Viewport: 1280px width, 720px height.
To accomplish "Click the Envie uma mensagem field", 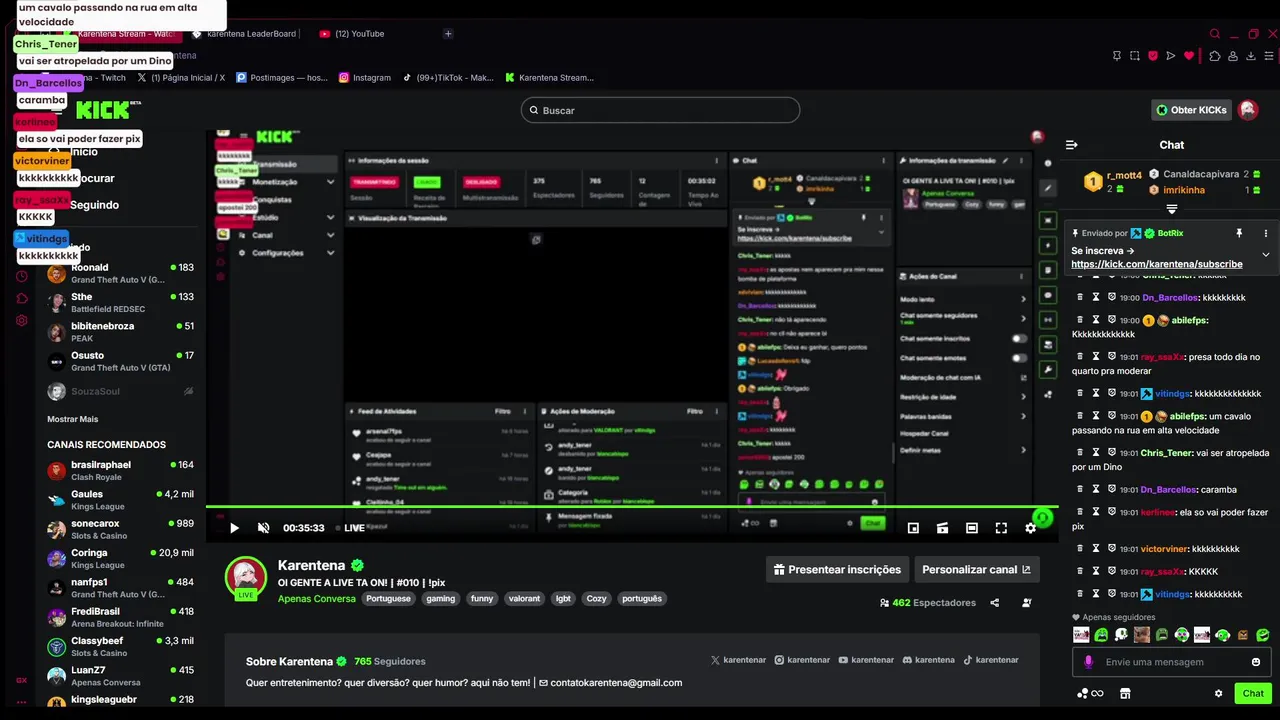I will 1172,662.
